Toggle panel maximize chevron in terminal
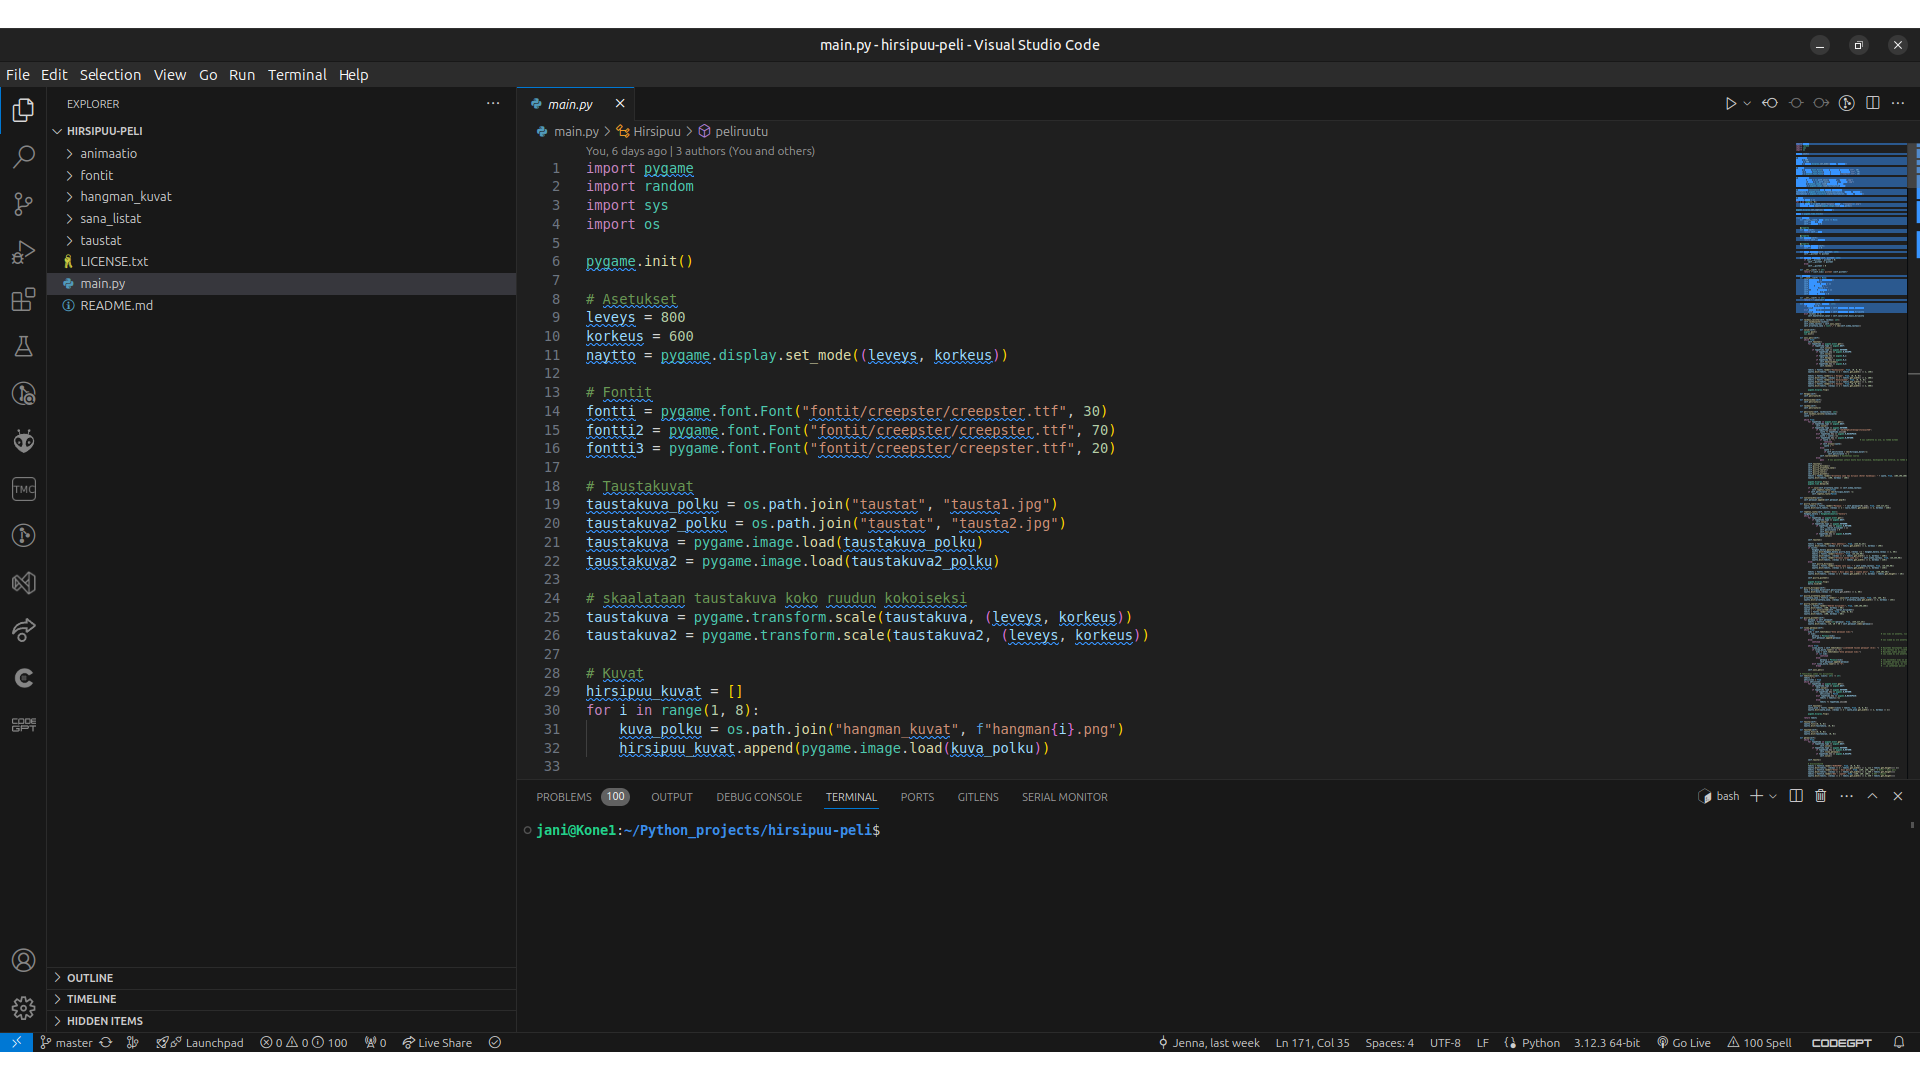The image size is (1920, 1080). click(x=1872, y=796)
